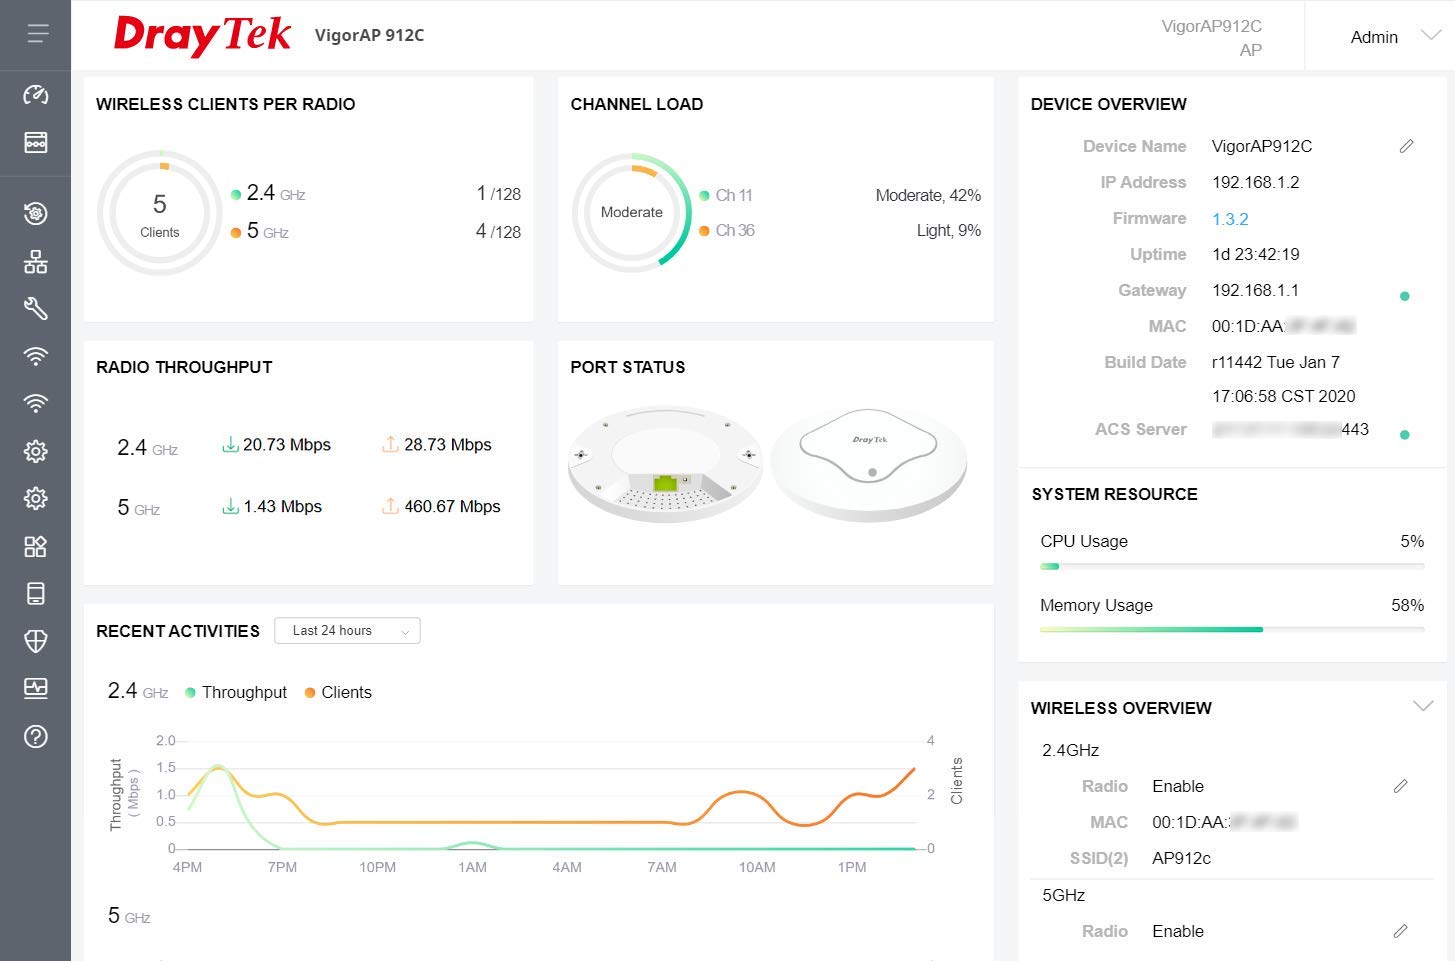Click the mobile device icon in sidebar
This screenshot has width=1455, height=961.
click(36, 594)
